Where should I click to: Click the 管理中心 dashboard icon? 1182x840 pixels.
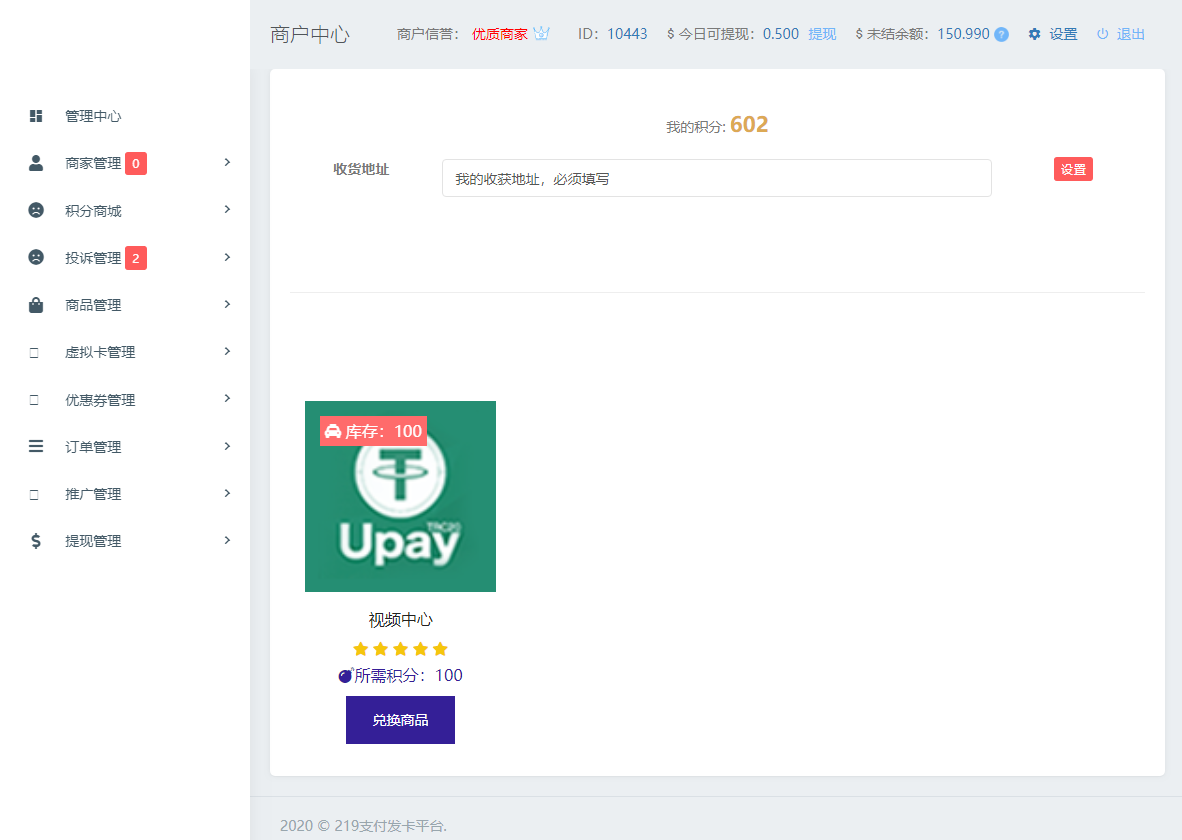35,115
